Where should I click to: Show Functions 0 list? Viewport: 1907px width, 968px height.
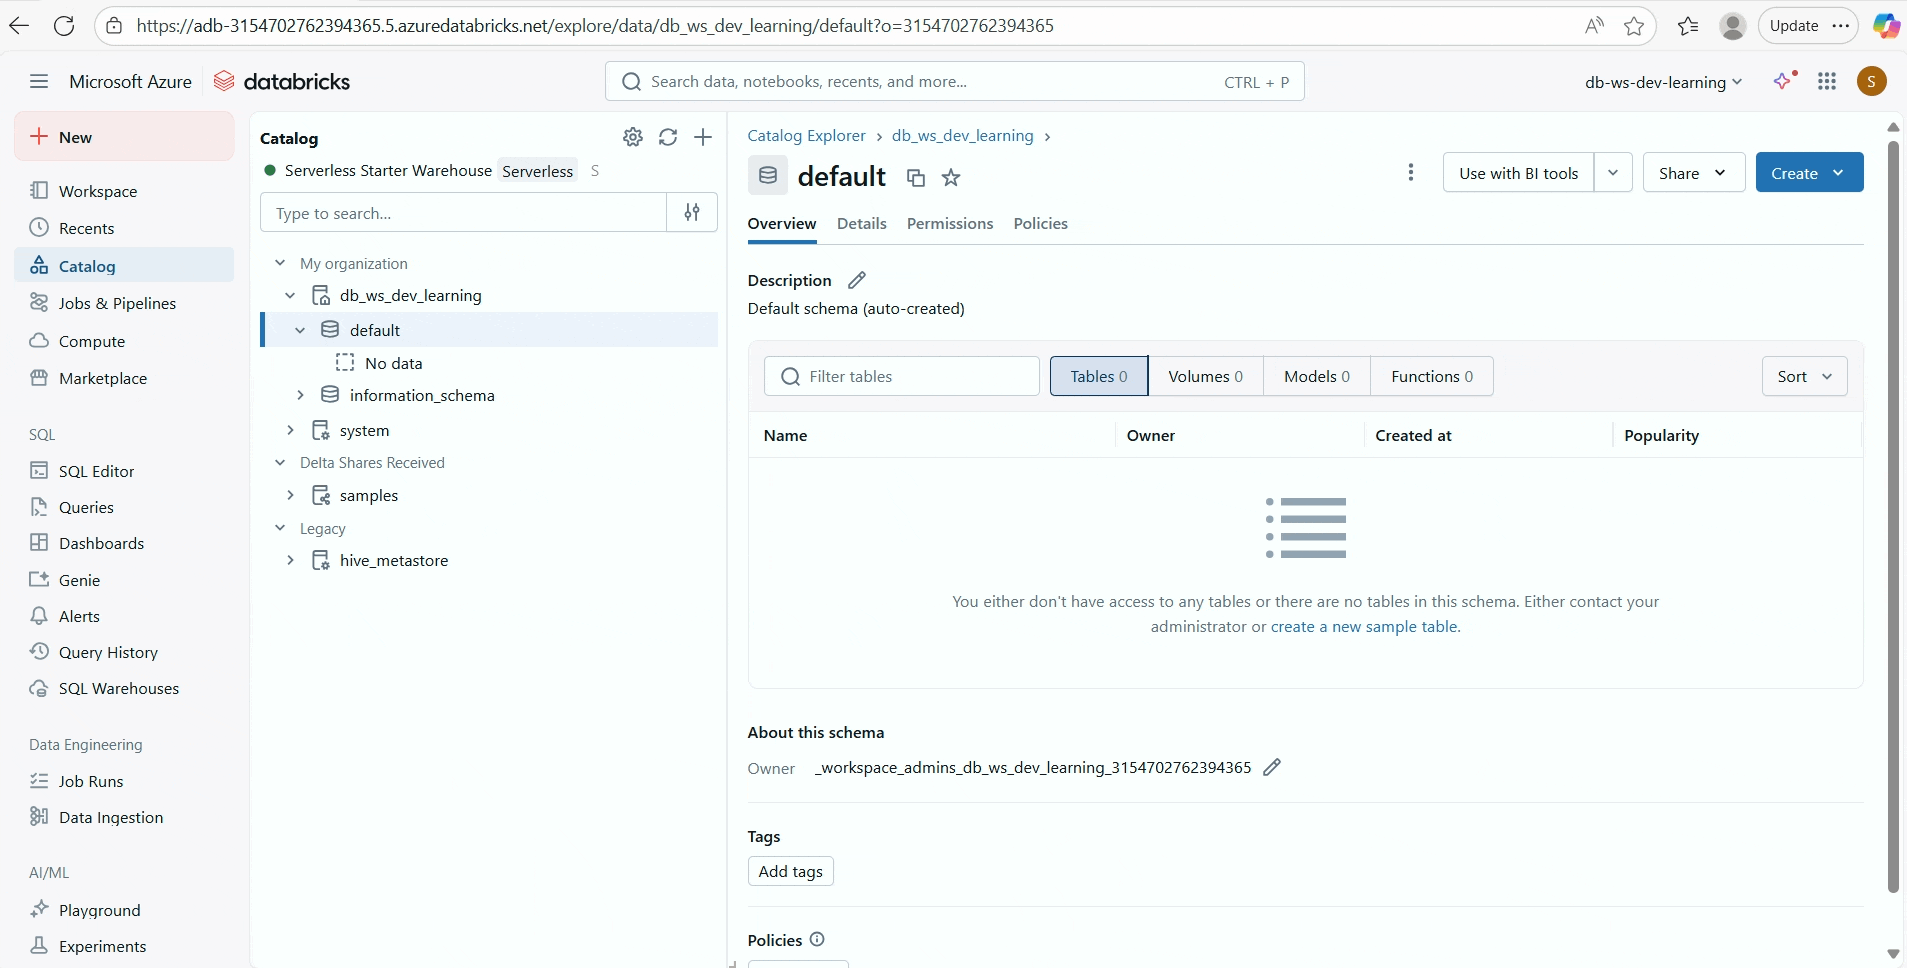click(1431, 376)
